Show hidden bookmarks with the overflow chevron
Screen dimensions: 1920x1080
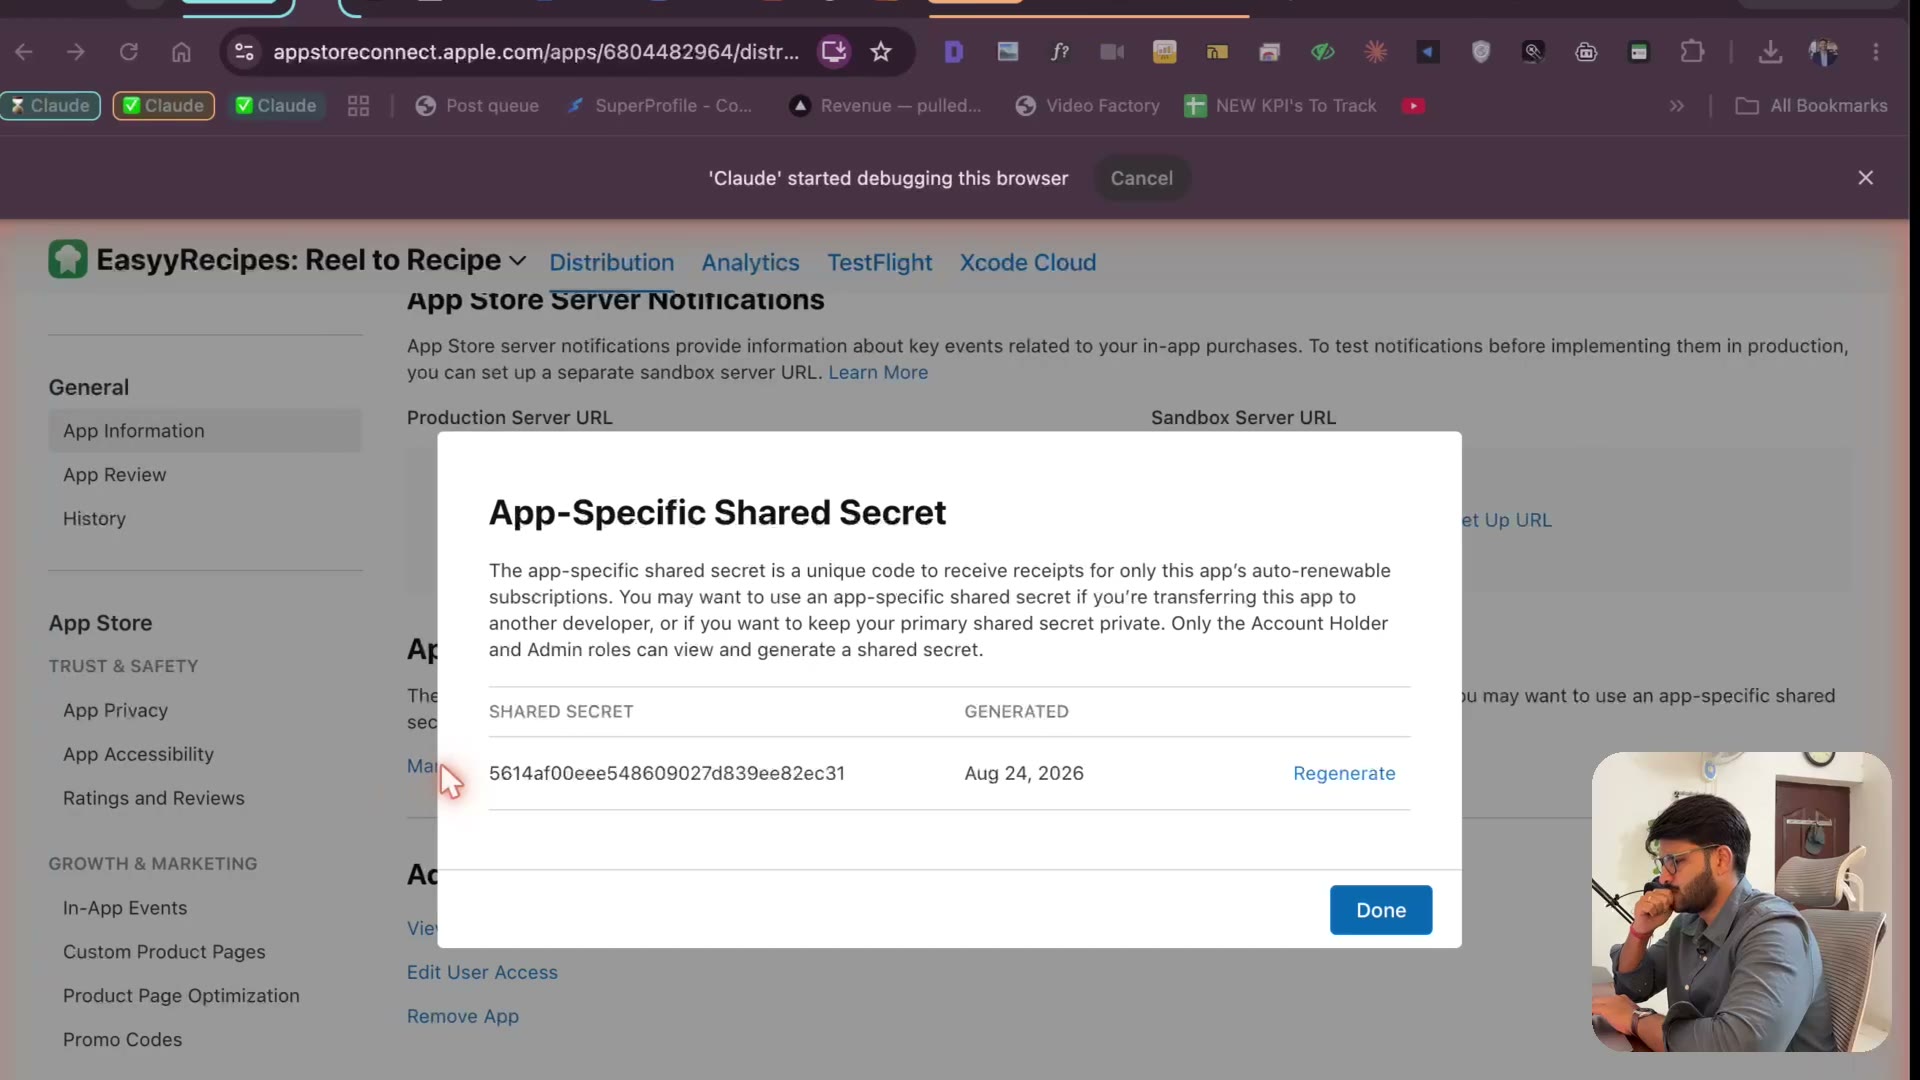1677,106
